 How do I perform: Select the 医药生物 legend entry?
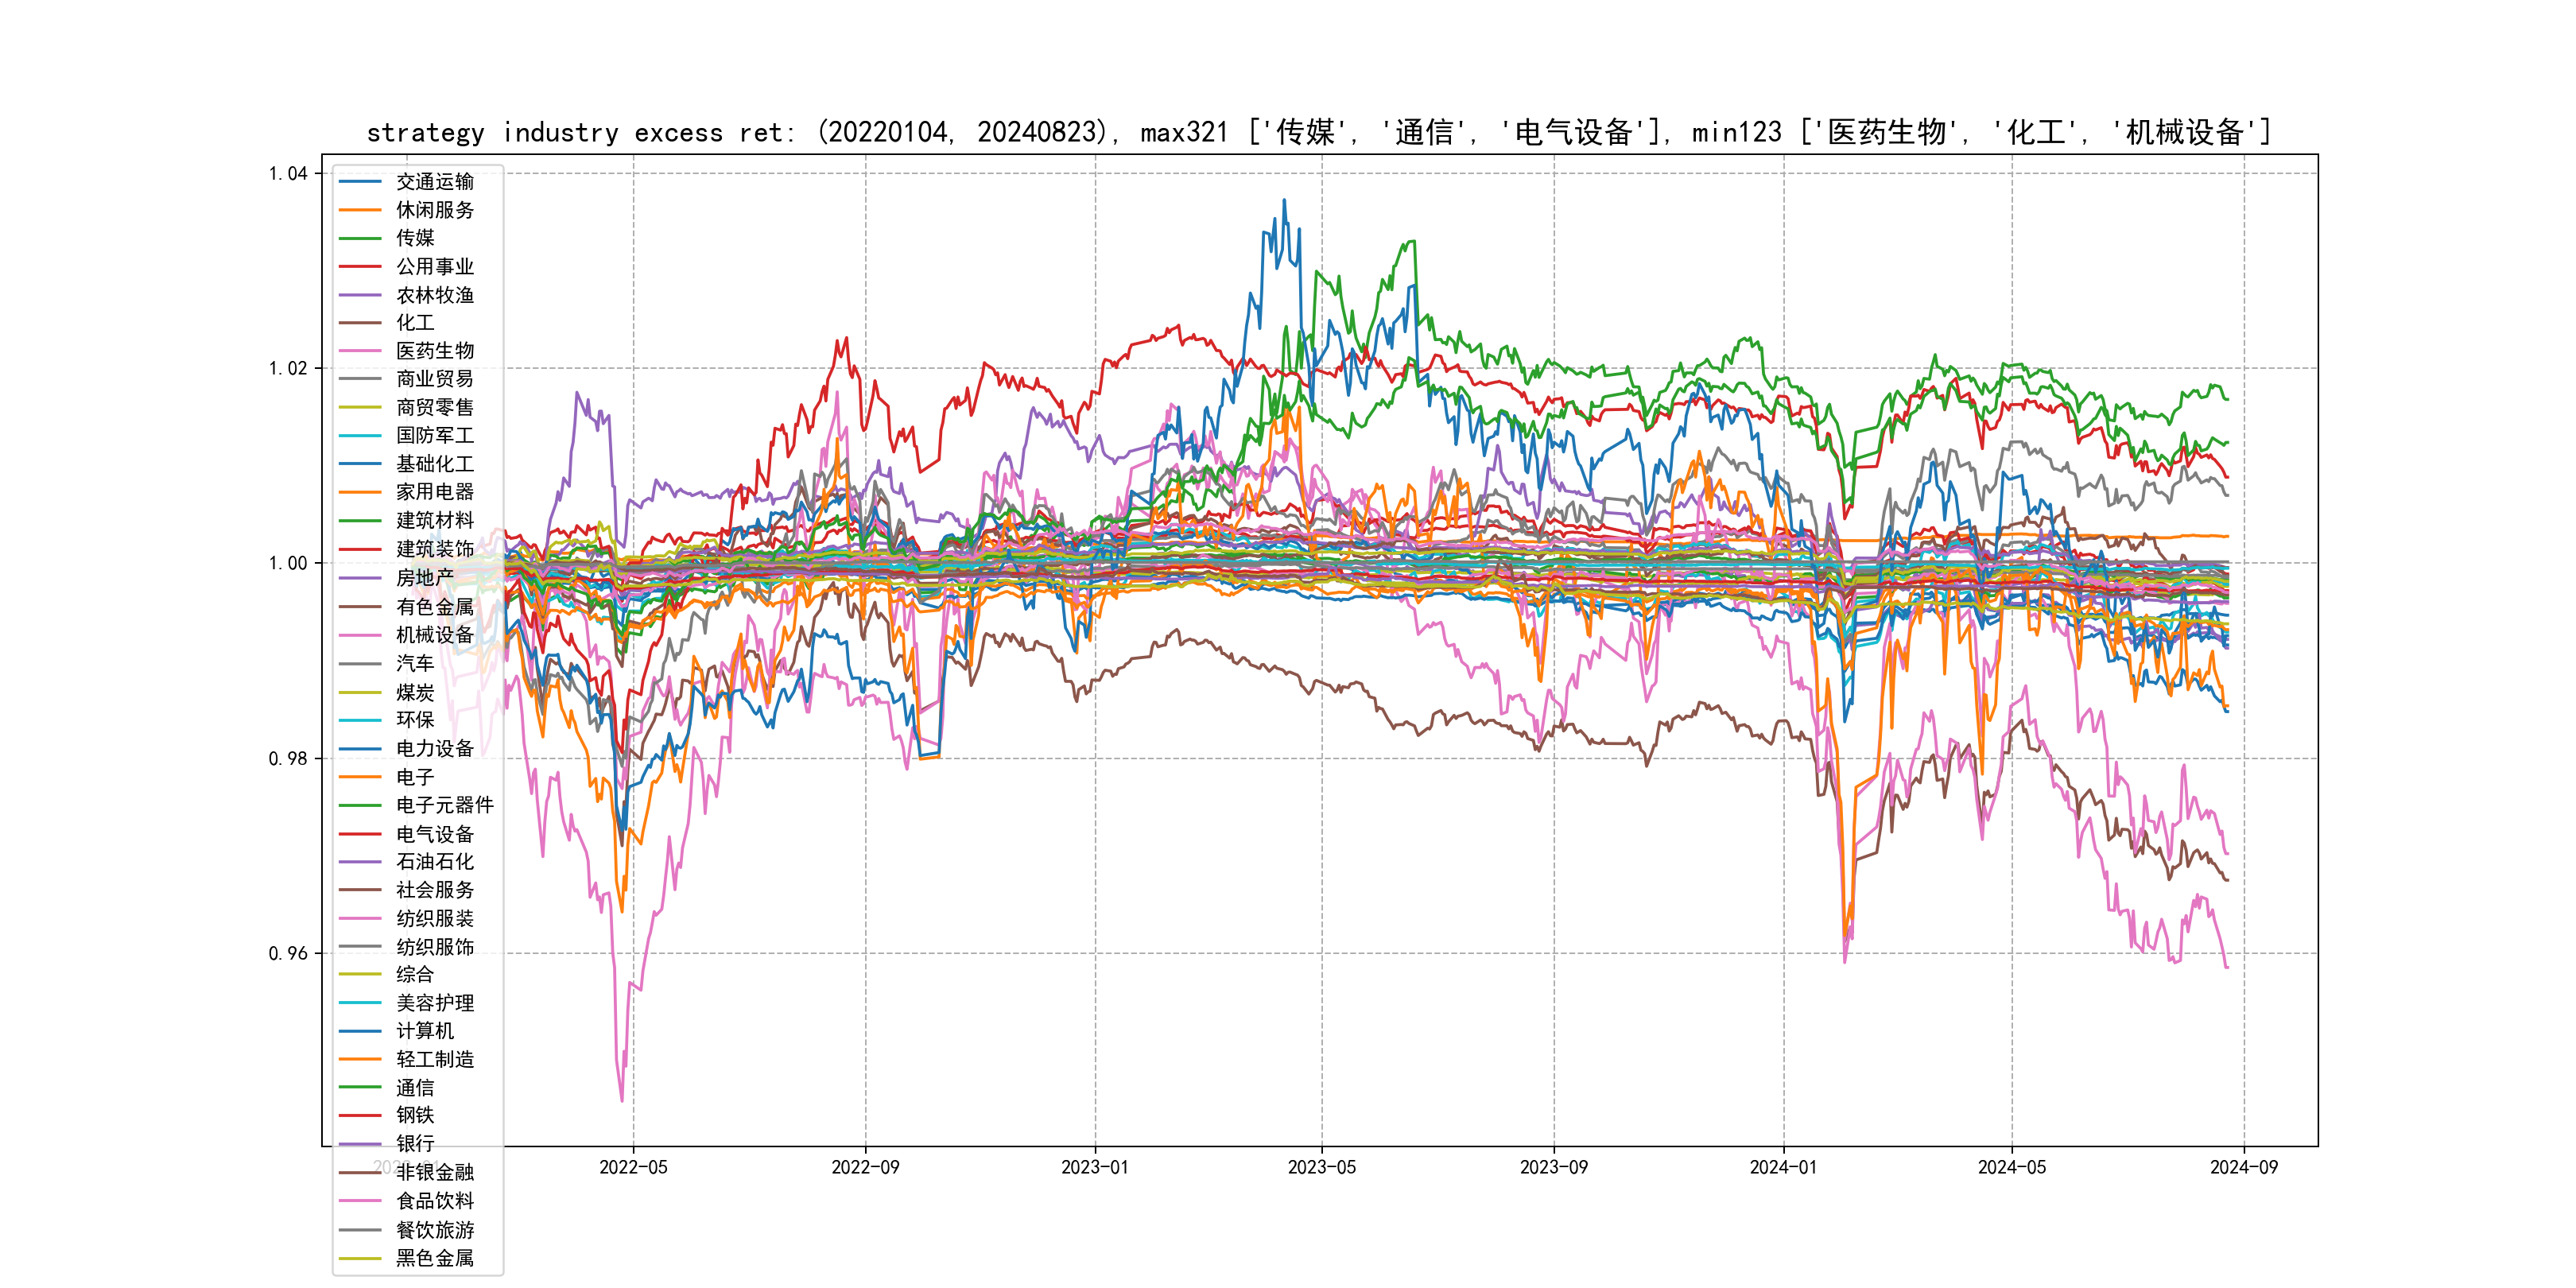(434, 351)
